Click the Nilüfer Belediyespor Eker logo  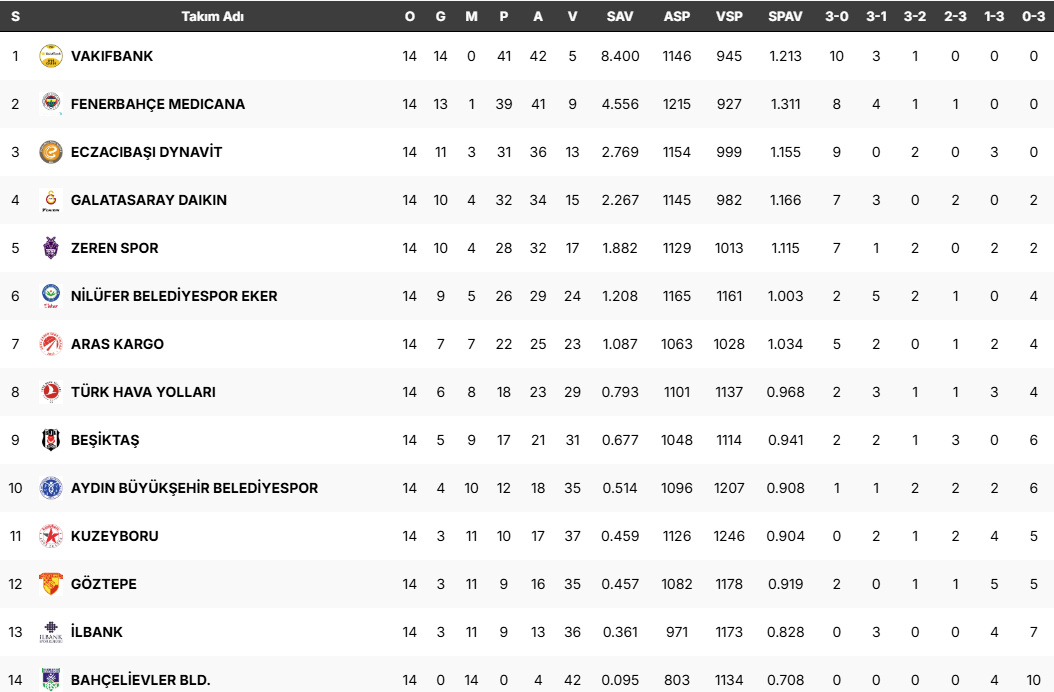50,296
